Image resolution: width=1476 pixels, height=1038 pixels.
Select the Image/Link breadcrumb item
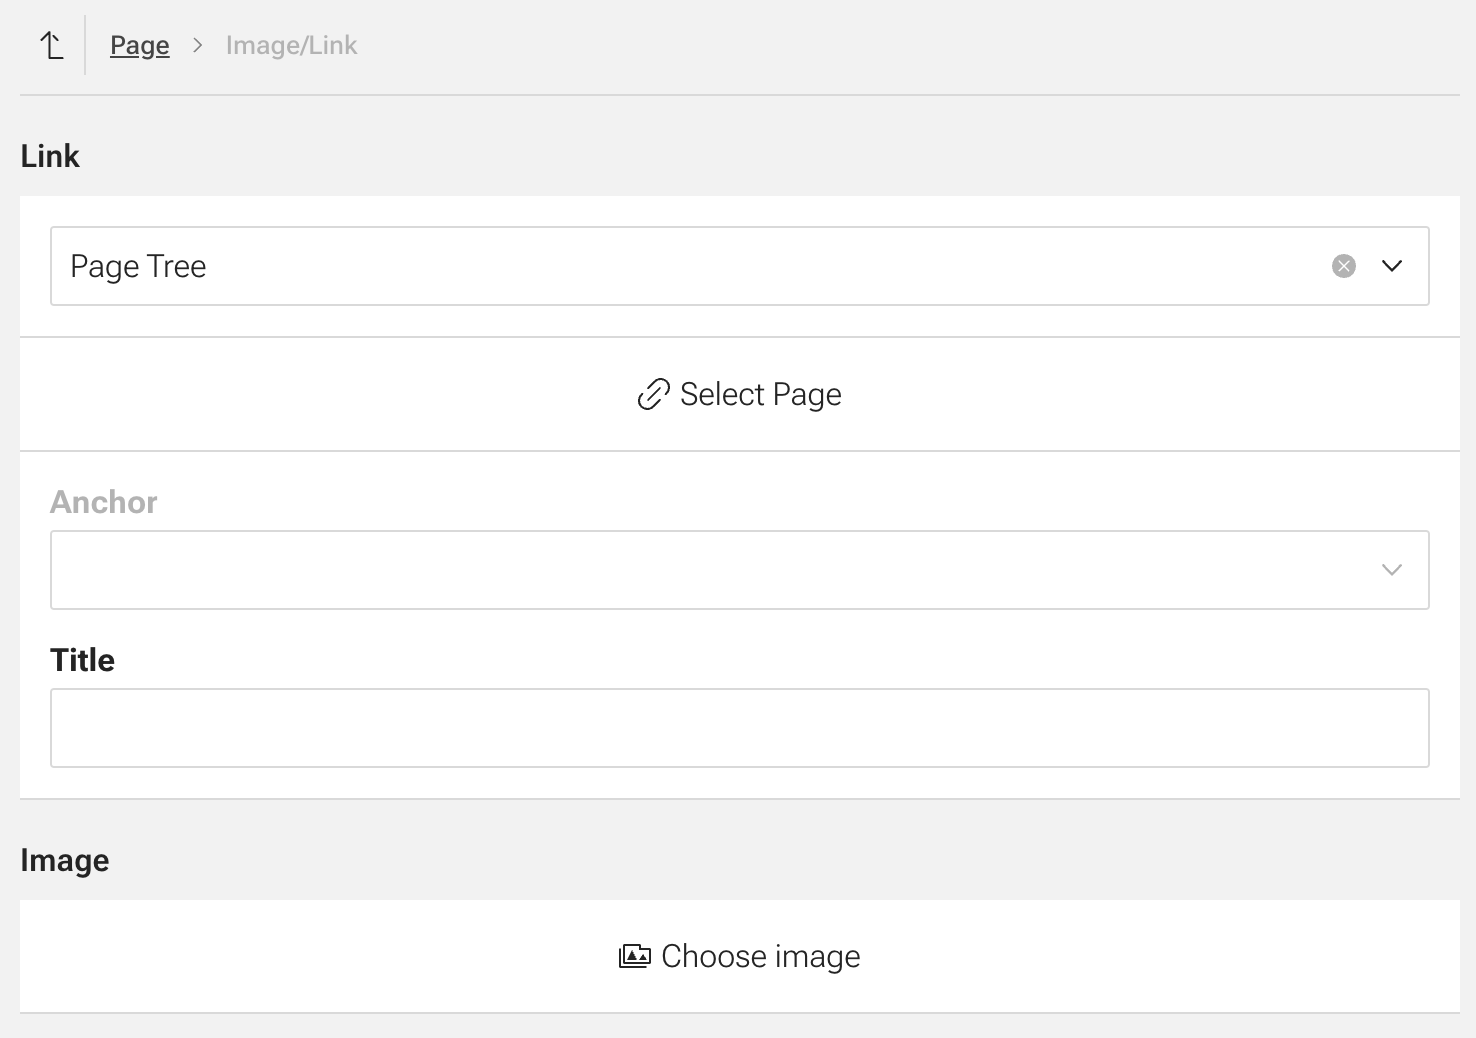[291, 46]
